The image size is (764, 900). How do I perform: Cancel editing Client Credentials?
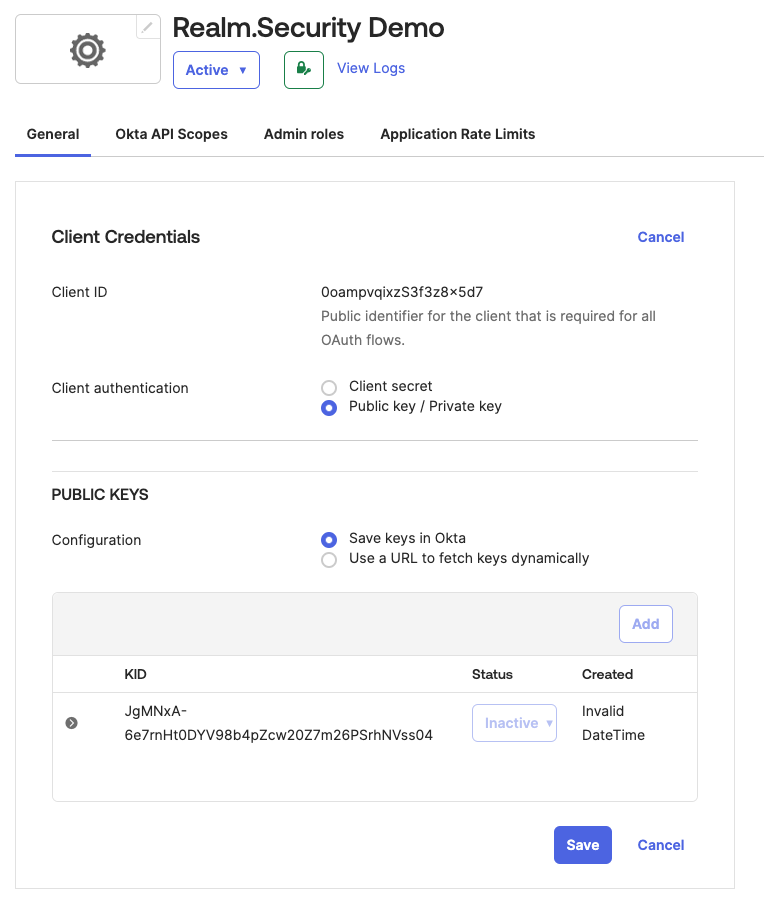pos(660,237)
